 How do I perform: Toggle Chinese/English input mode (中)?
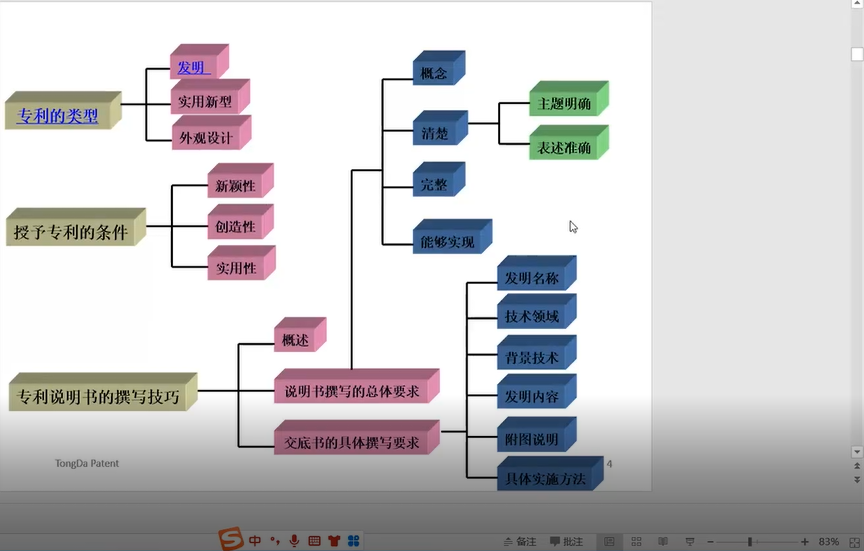coord(256,541)
